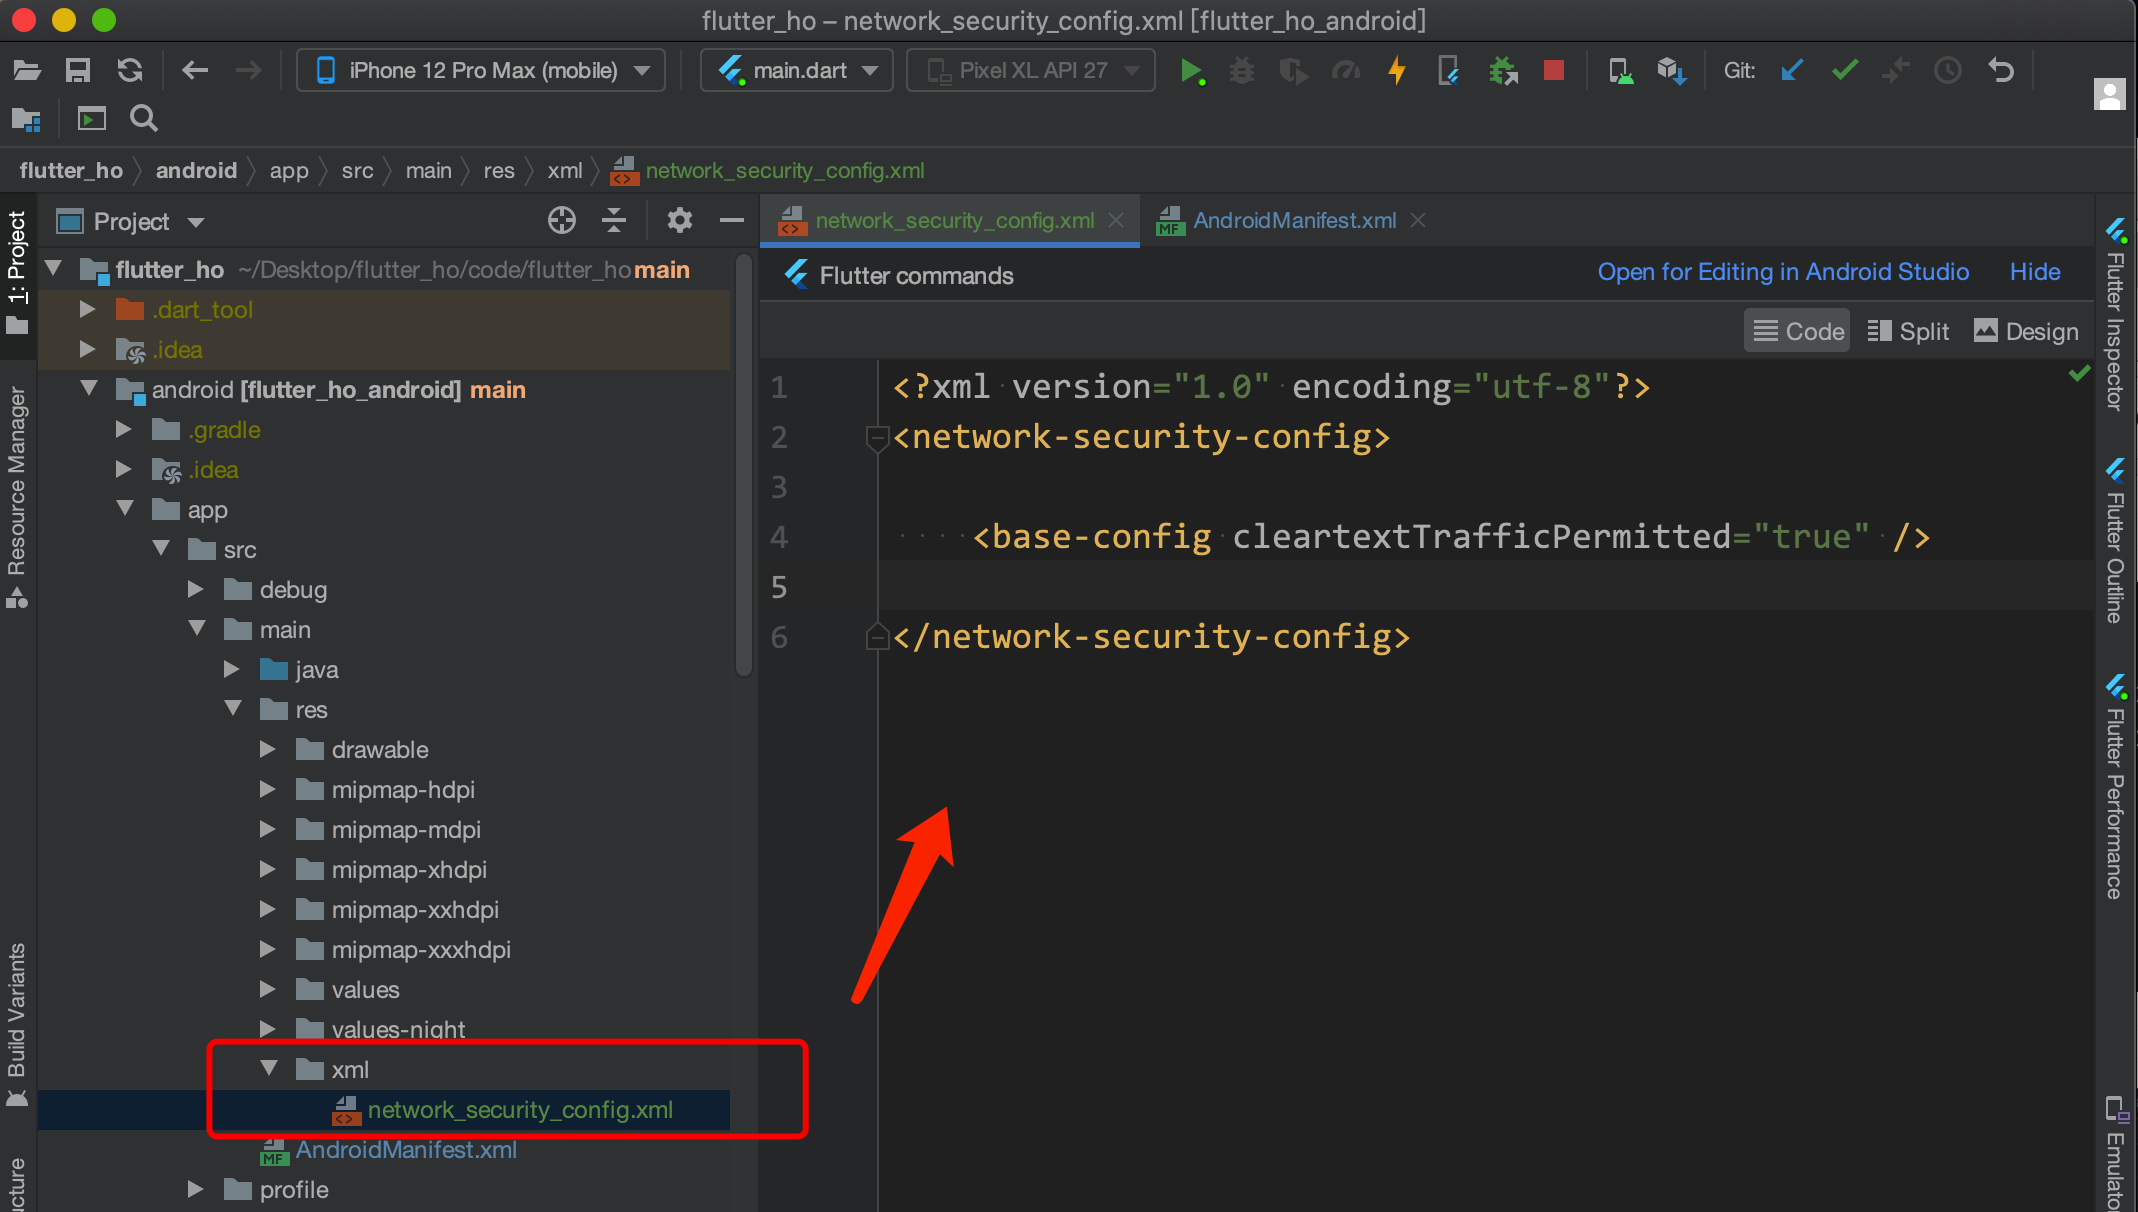Open AVD Manager icon
2138x1212 pixels.
coord(1620,70)
